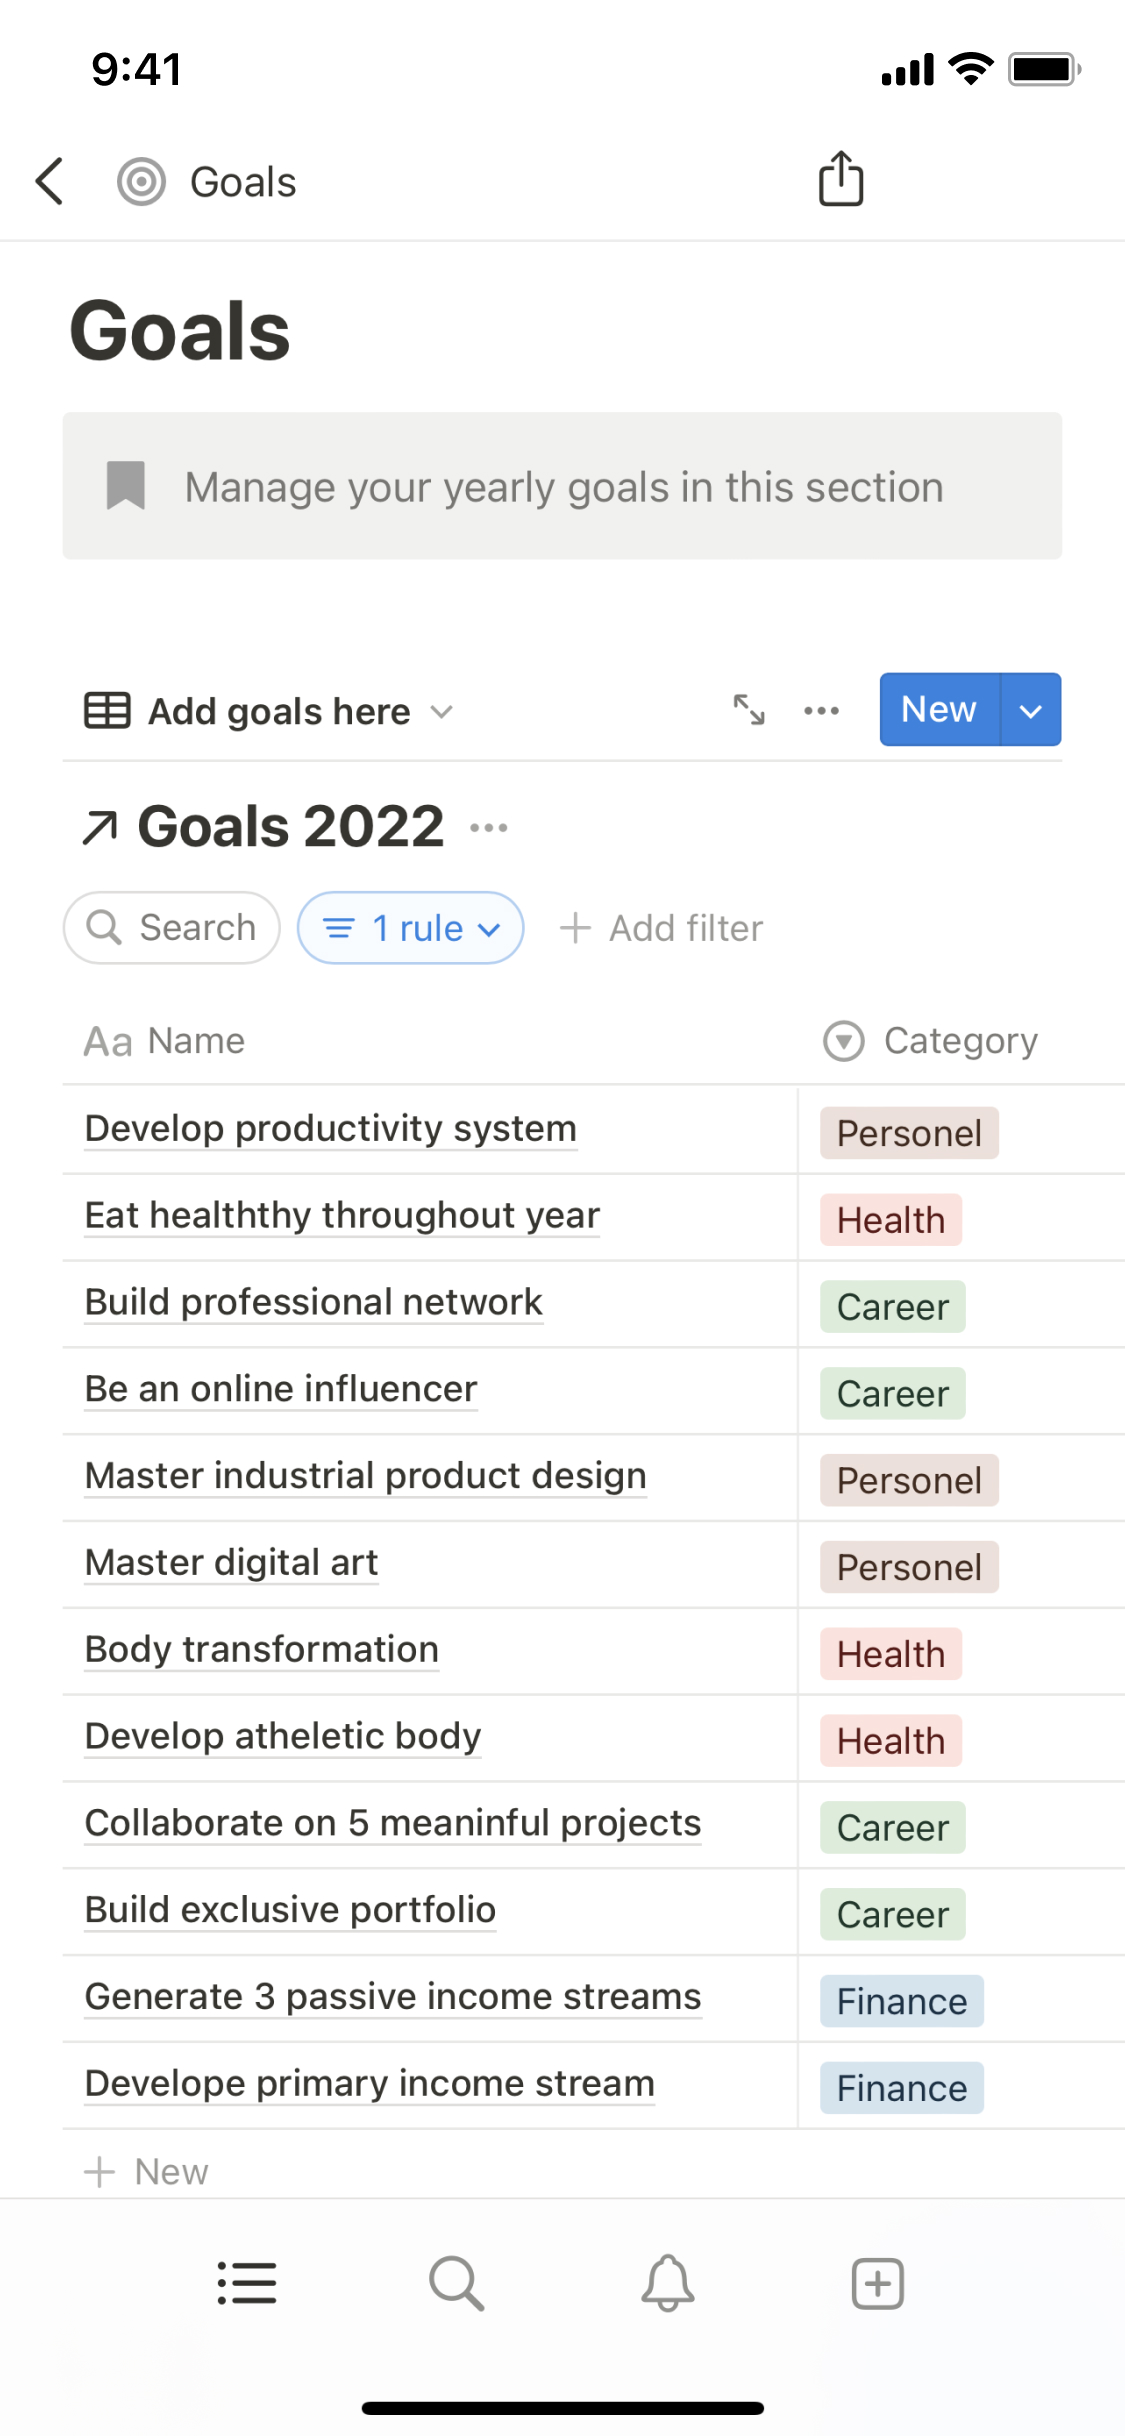Open the database three-dots options menu
The width and height of the screenshot is (1125, 2436).
pos(821,711)
